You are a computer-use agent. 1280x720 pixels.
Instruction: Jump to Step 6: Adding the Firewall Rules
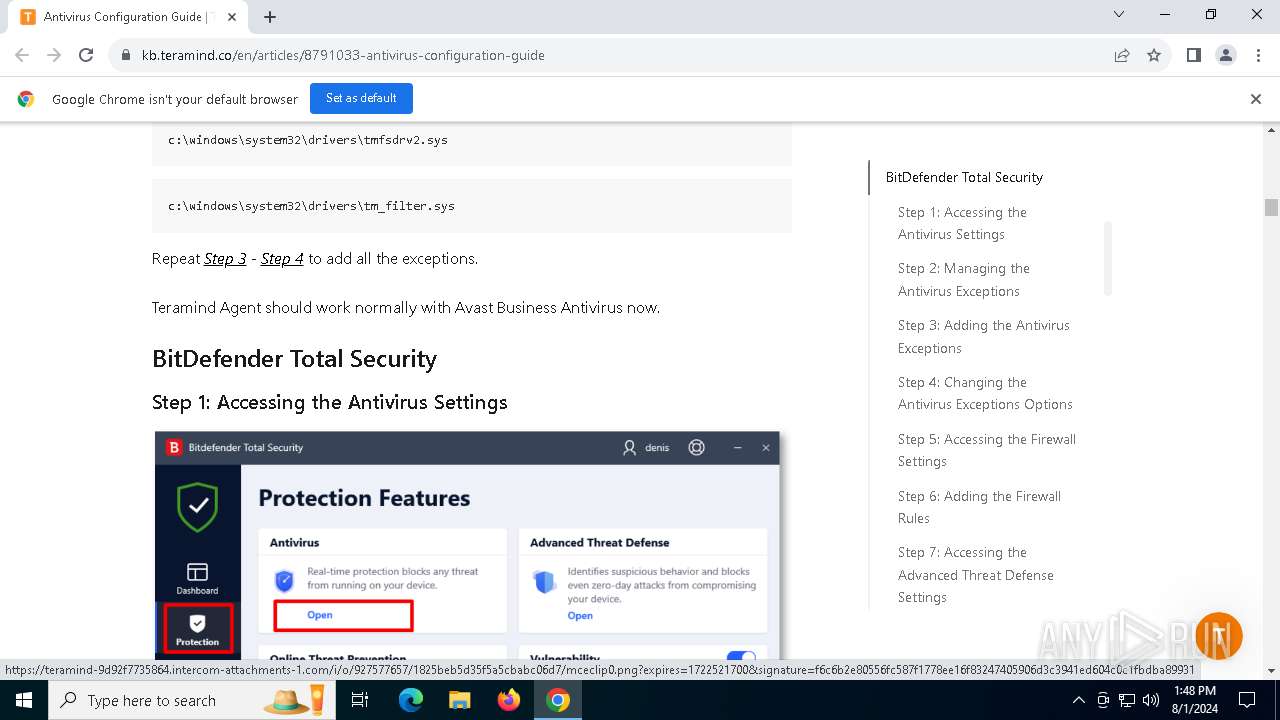[x=979, y=507]
